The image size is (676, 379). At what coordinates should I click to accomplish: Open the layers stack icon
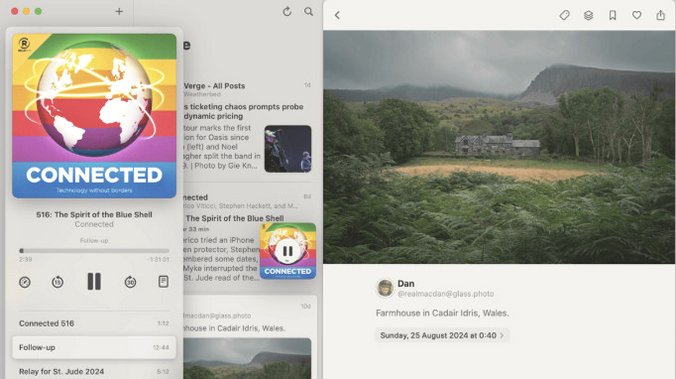coord(588,16)
